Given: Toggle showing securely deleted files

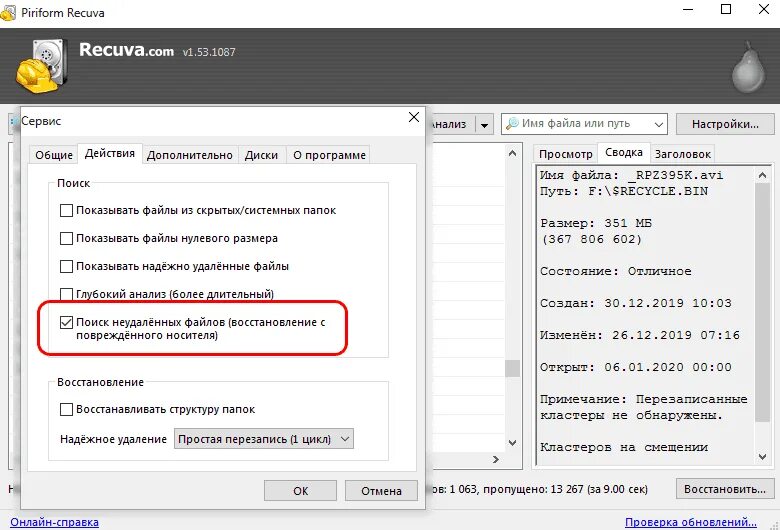Looking at the screenshot, I should (x=66, y=266).
